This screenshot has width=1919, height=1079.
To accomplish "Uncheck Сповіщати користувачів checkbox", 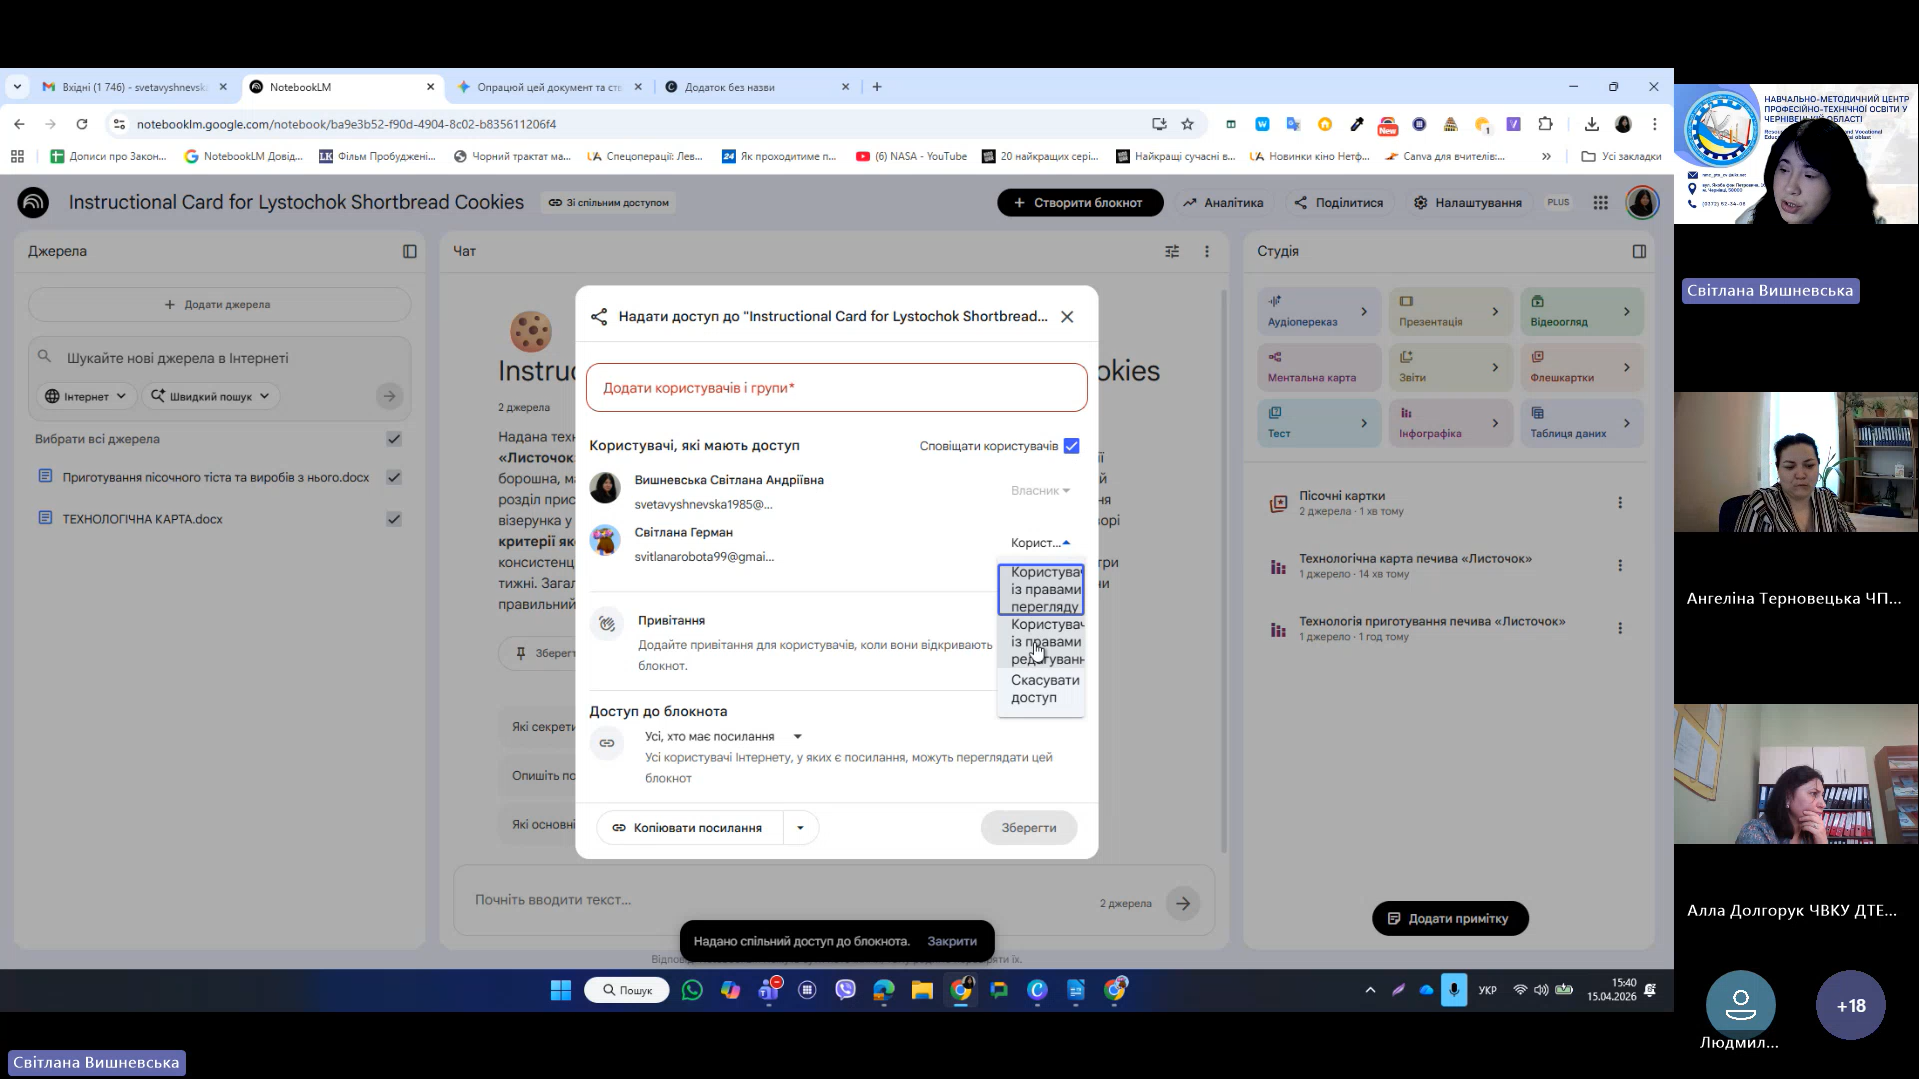I will (x=1071, y=446).
